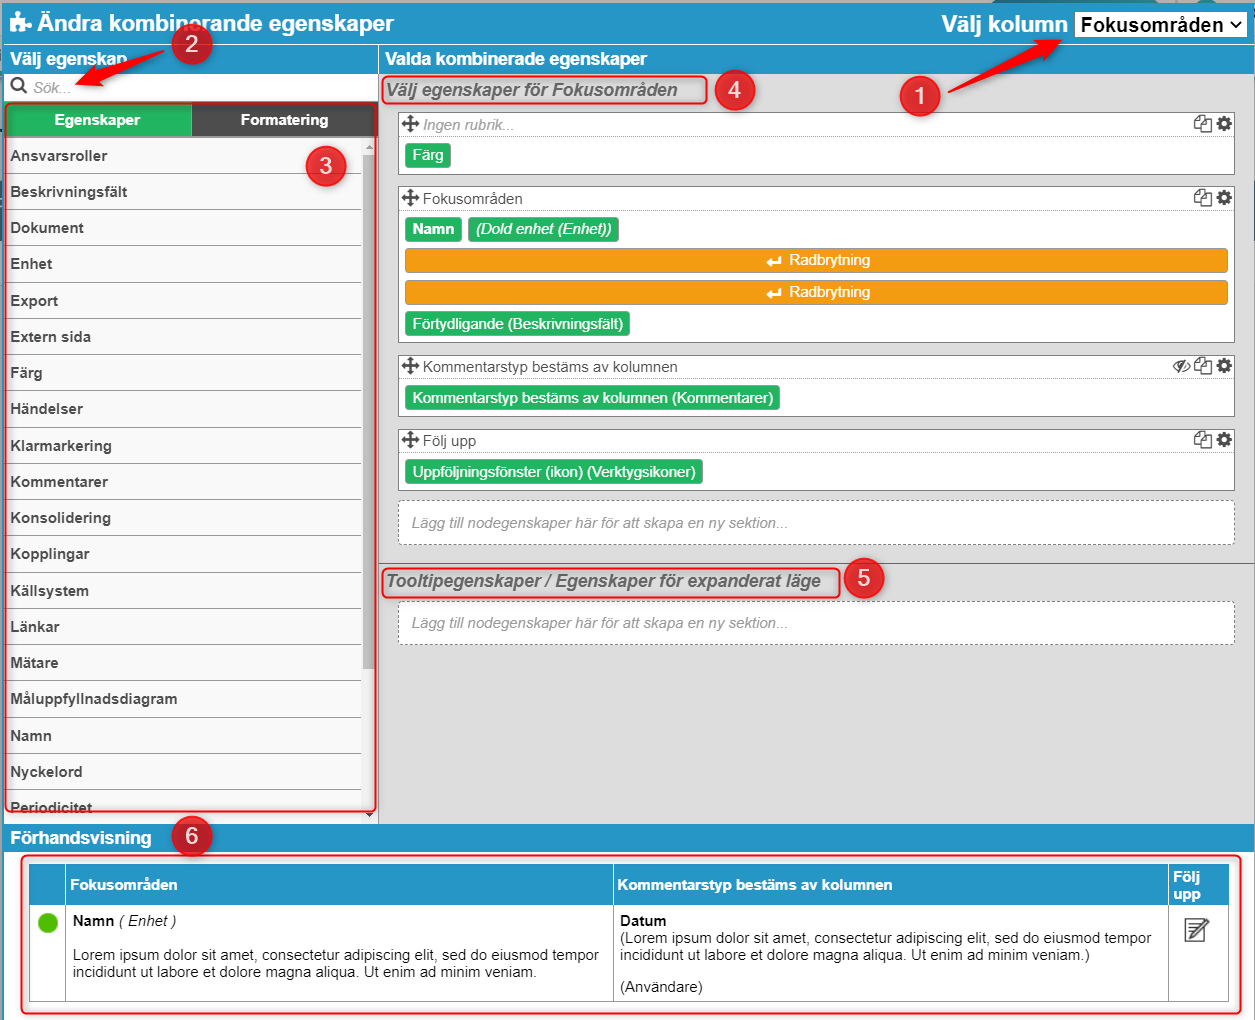Copy the Fokusområden section
The image size is (1255, 1020).
point(1203,197)
